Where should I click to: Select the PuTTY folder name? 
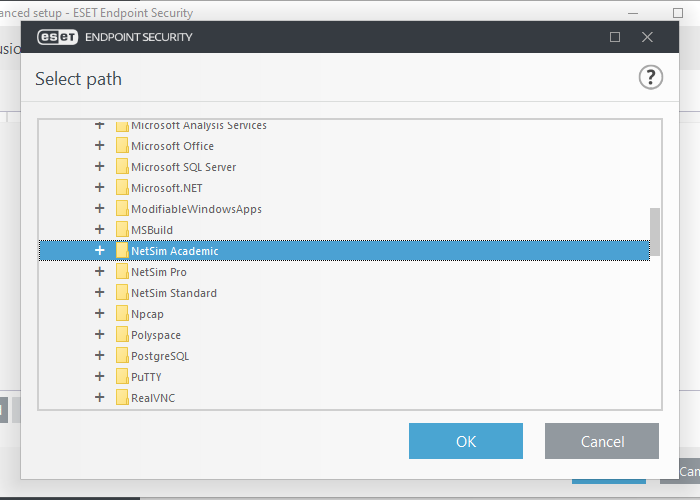pos(146,377)
